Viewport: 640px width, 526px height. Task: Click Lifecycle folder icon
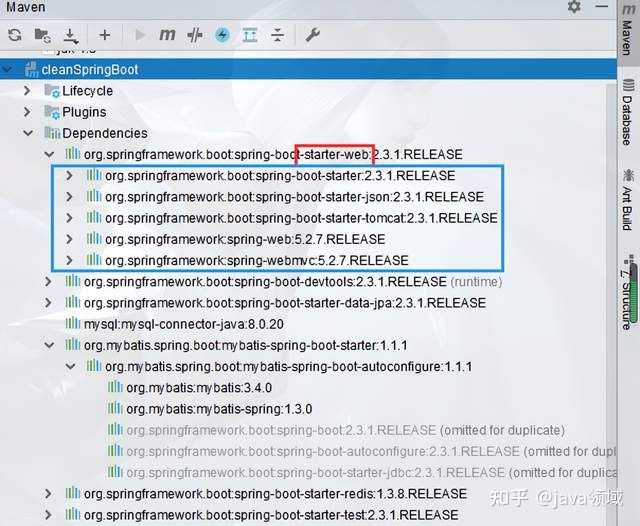click(x=52, y=91)
